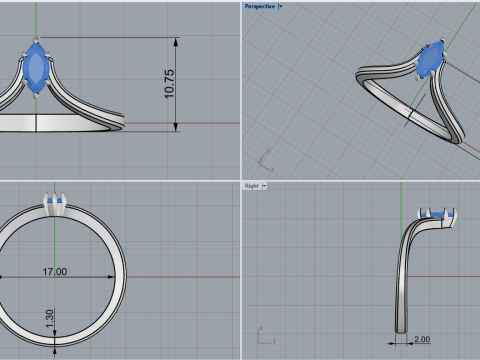Screen dimensions: 480x360
Task: Open the Right viewport dropdown arrow
Action: (264, 186)
